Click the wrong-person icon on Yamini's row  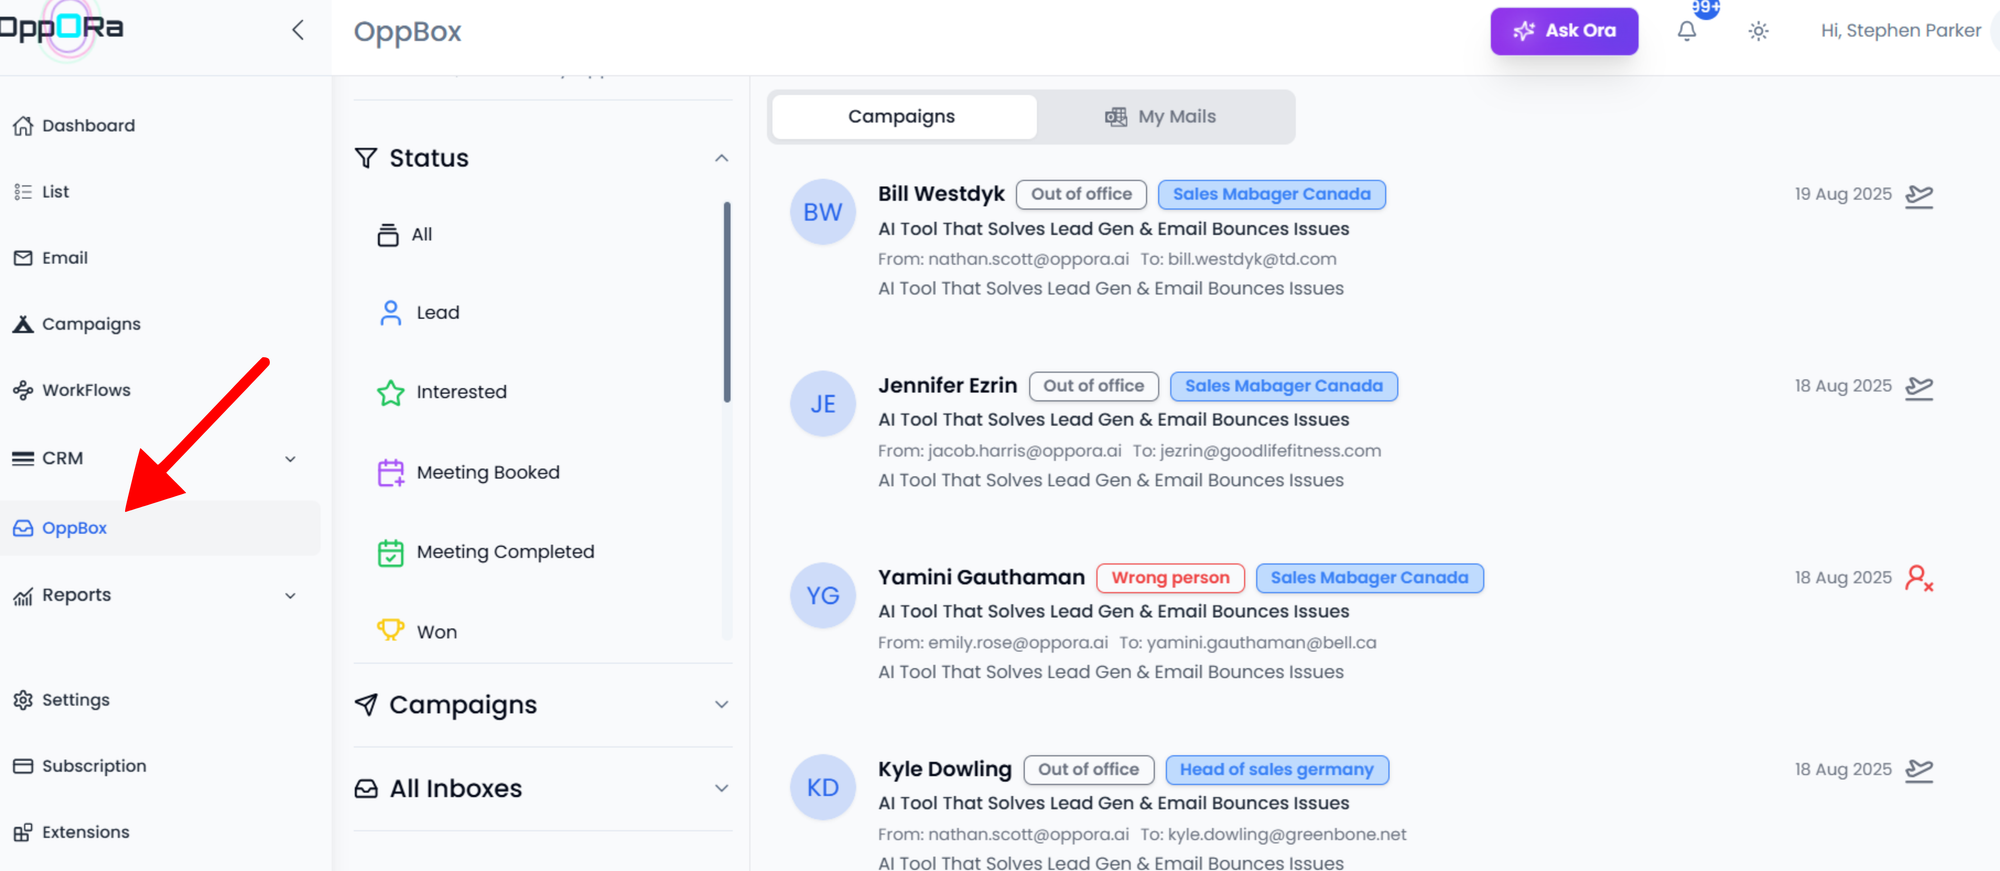(1918, 578)
